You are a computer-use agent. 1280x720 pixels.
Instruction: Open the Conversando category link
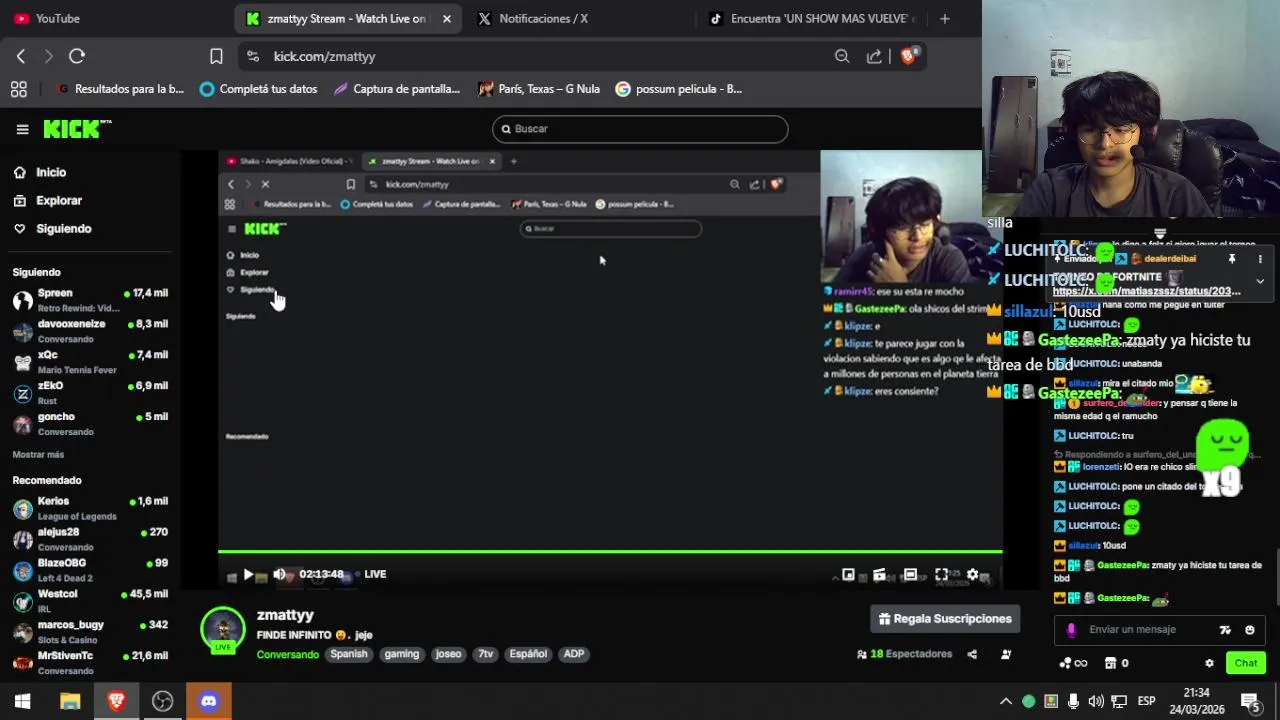(287, 654)
